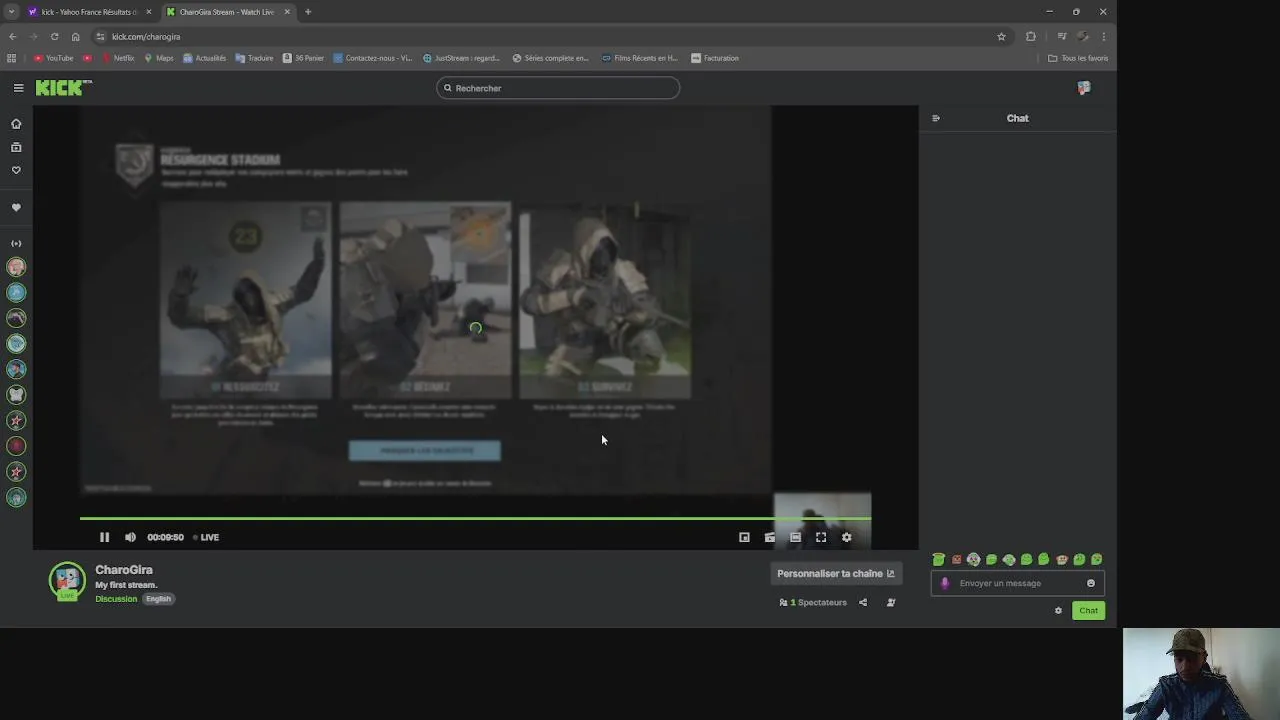Create a clip with clapperboard icon
Viewport: 1280px width, 720px height.
pyautogui.click(x=770, y=537)
